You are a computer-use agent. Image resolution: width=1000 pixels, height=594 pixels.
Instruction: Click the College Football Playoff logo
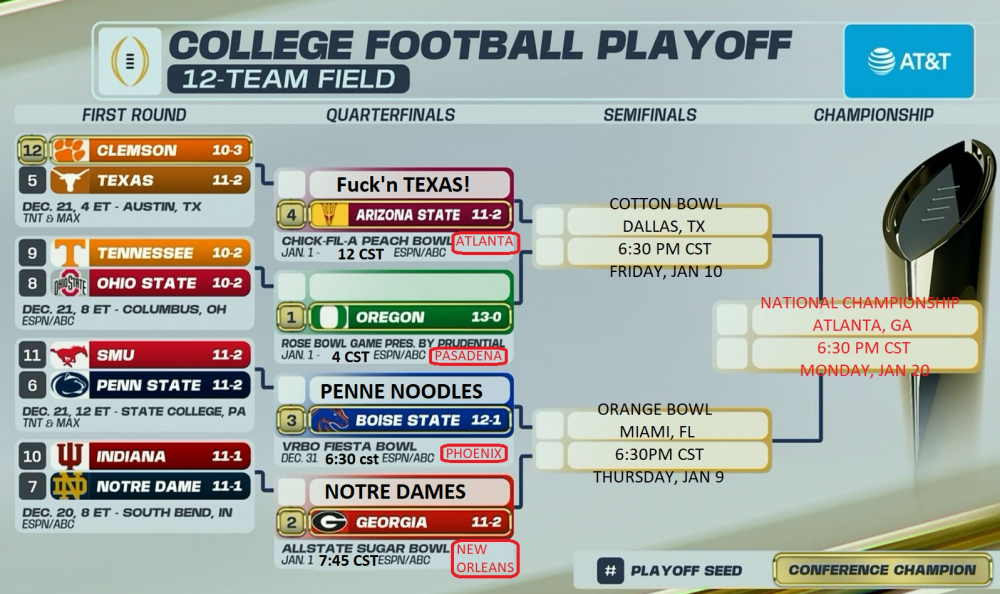128,59
